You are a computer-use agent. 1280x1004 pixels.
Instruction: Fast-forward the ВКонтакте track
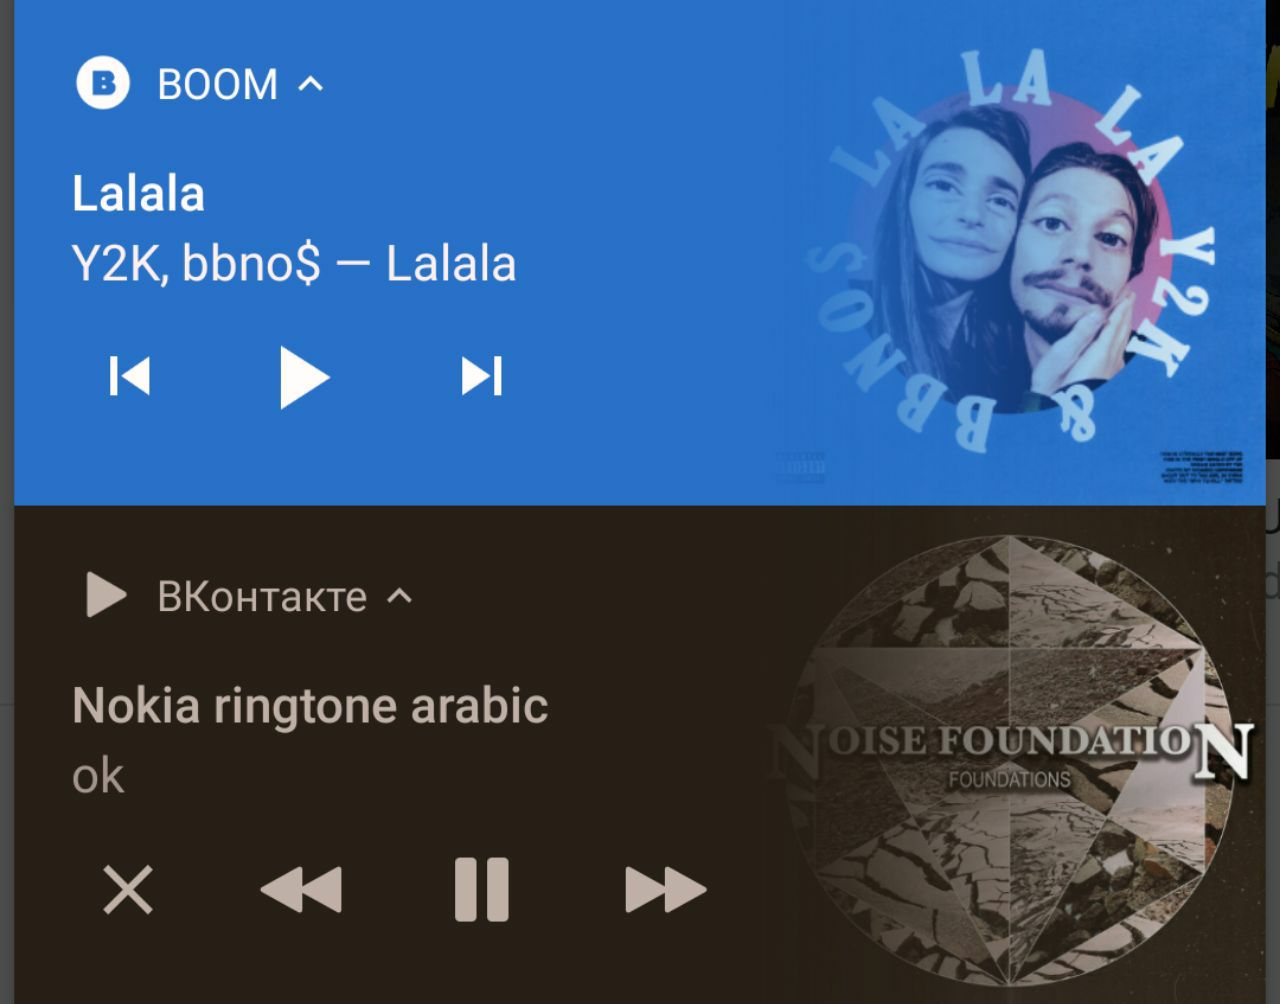pos(665,890)
